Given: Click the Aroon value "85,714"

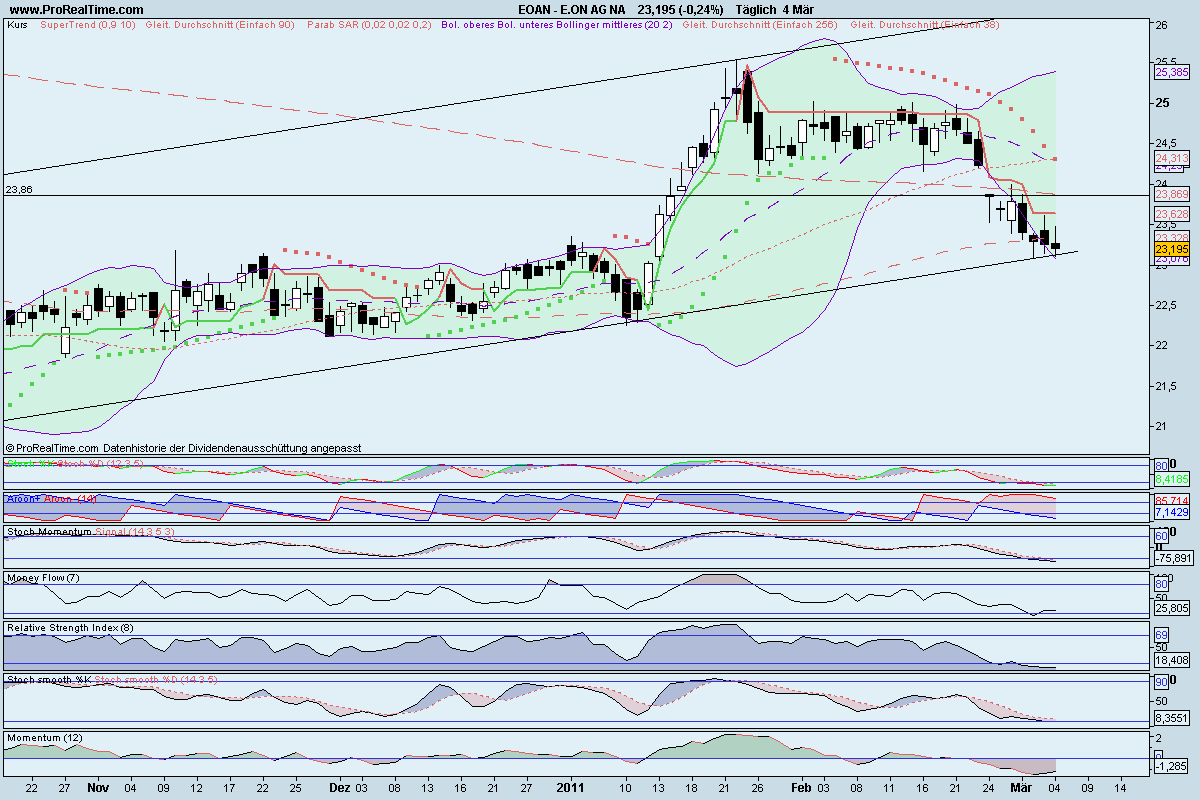Looking at the screenshot, I should [1172, 500].
